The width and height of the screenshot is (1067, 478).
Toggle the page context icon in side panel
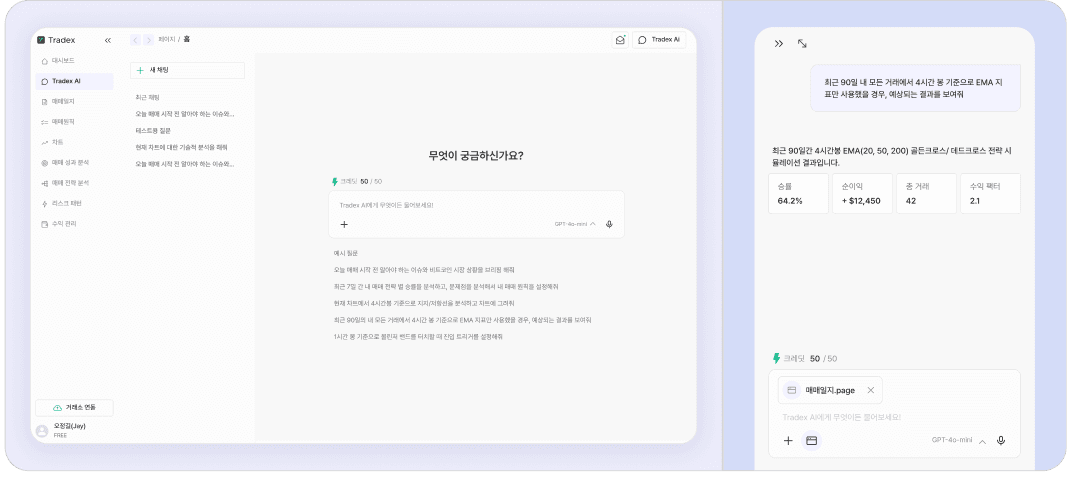(811, 441)
